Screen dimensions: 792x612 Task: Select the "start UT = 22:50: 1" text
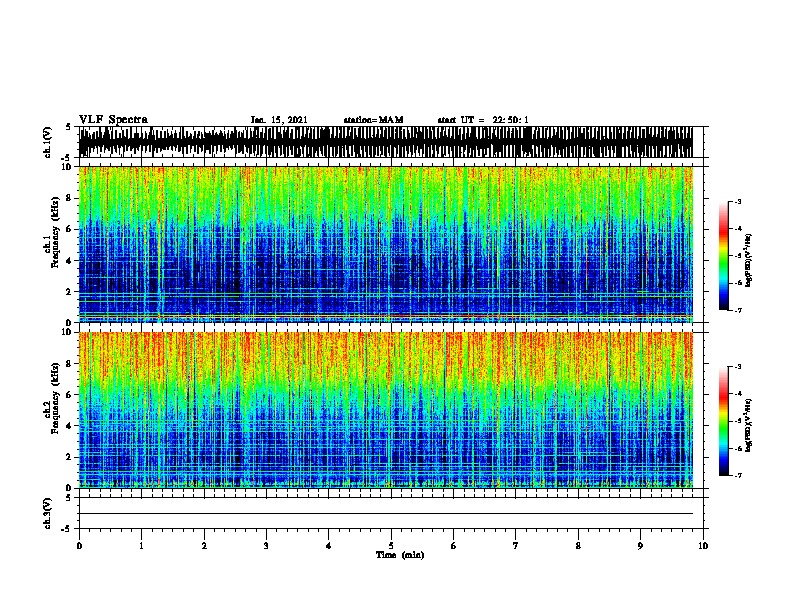coord(483,120)
